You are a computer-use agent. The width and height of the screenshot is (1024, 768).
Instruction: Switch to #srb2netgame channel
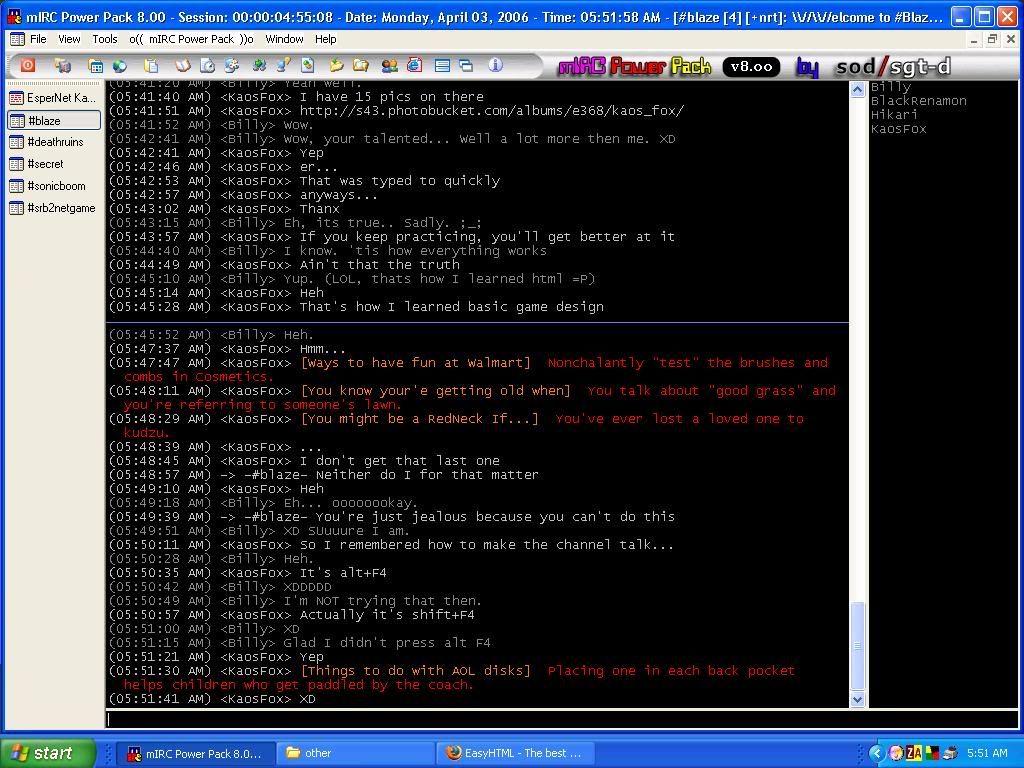[x=54, y=208]
